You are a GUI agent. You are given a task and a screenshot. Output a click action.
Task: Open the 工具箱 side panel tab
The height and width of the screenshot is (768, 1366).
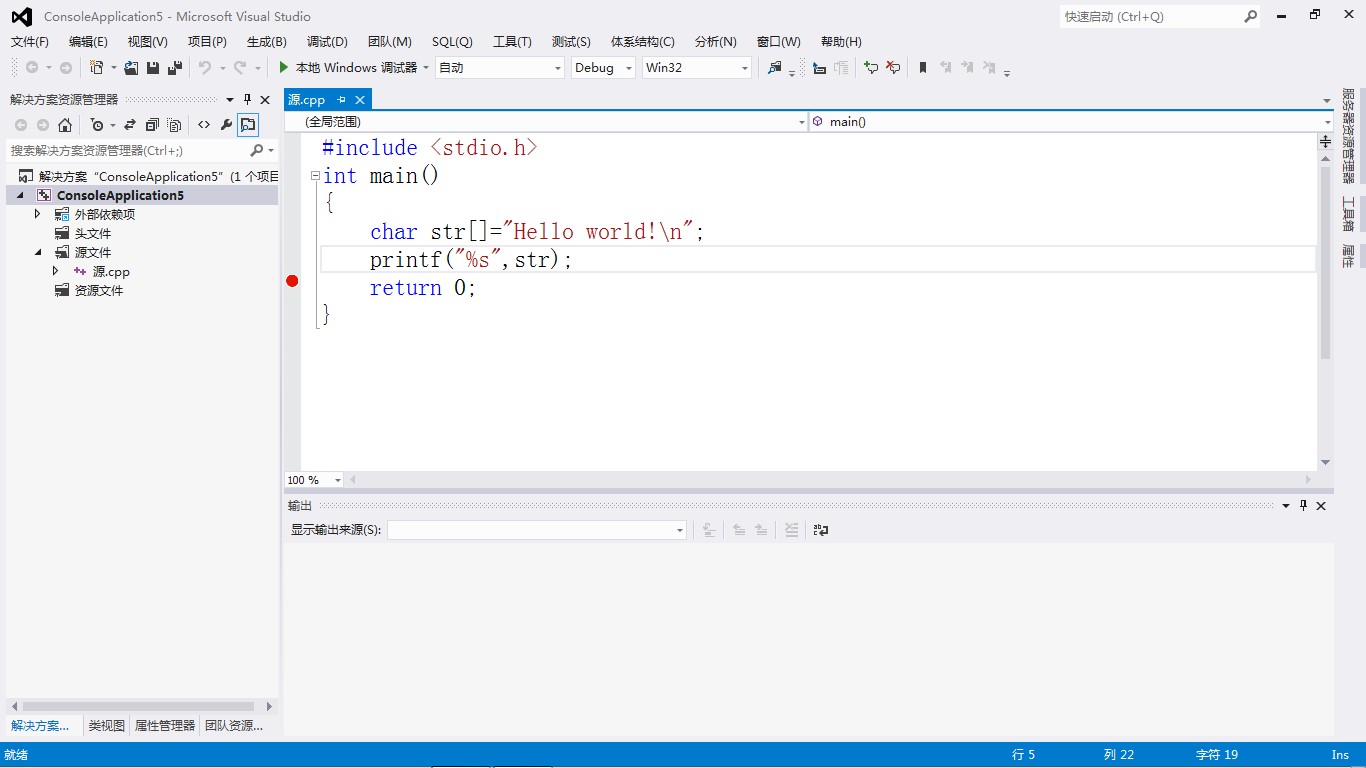coord(1348,214)
